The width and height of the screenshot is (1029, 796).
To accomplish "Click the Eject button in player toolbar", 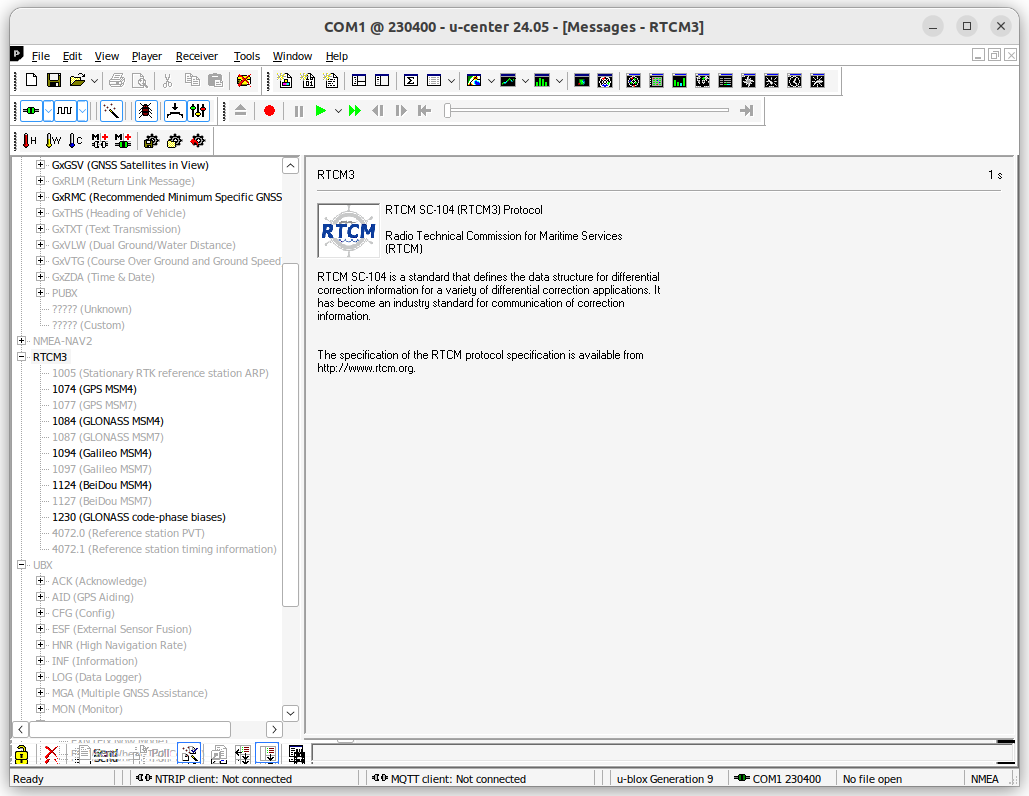I will (241, 111).
